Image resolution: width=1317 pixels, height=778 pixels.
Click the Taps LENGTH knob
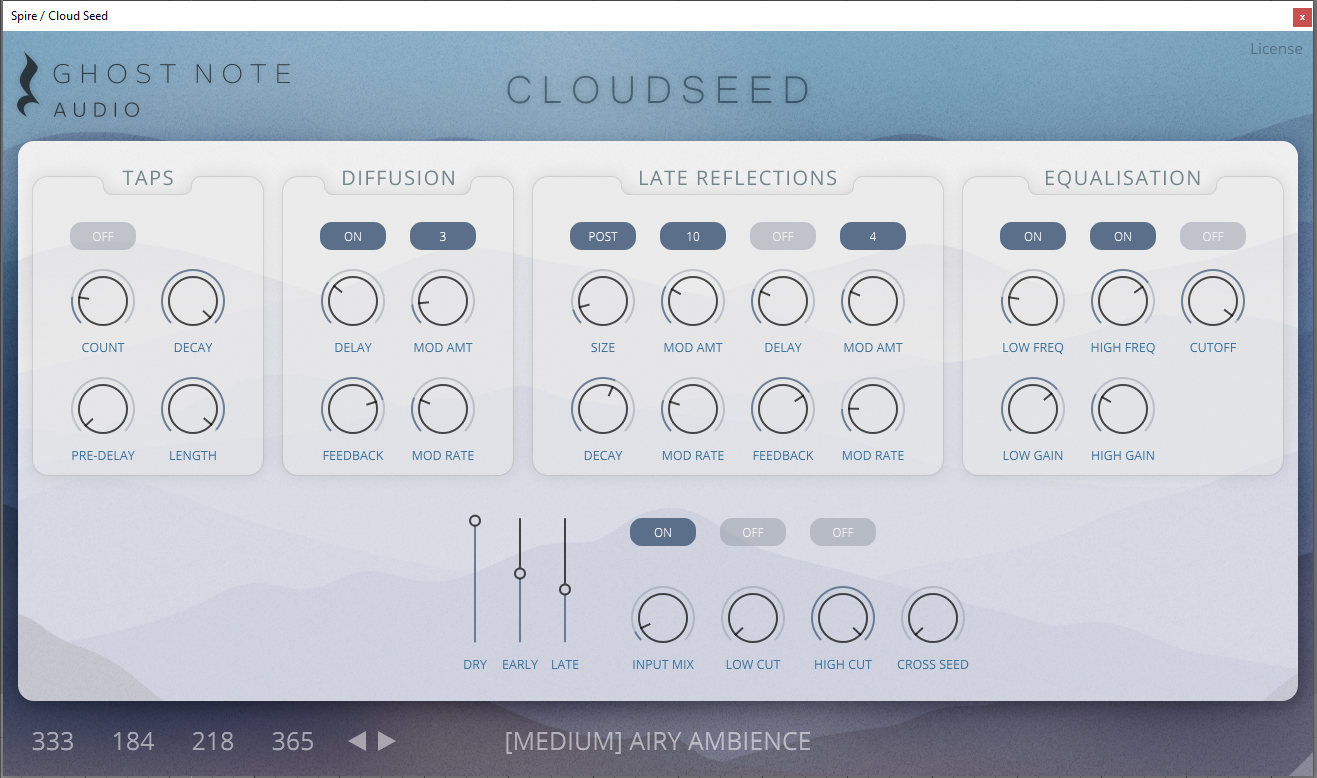[x=193, y=409]
